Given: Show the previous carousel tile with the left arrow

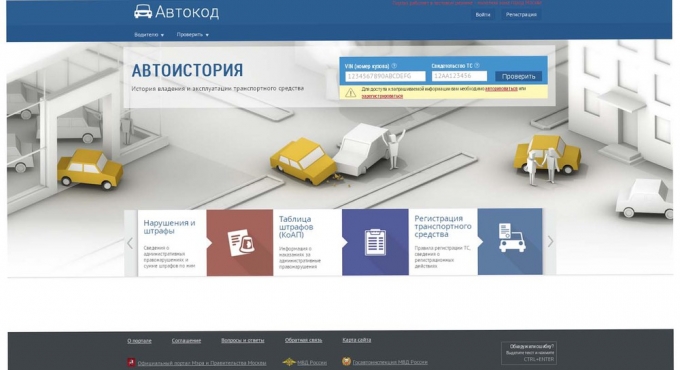Looking at the screenshot, I should (x=130, y=243).
